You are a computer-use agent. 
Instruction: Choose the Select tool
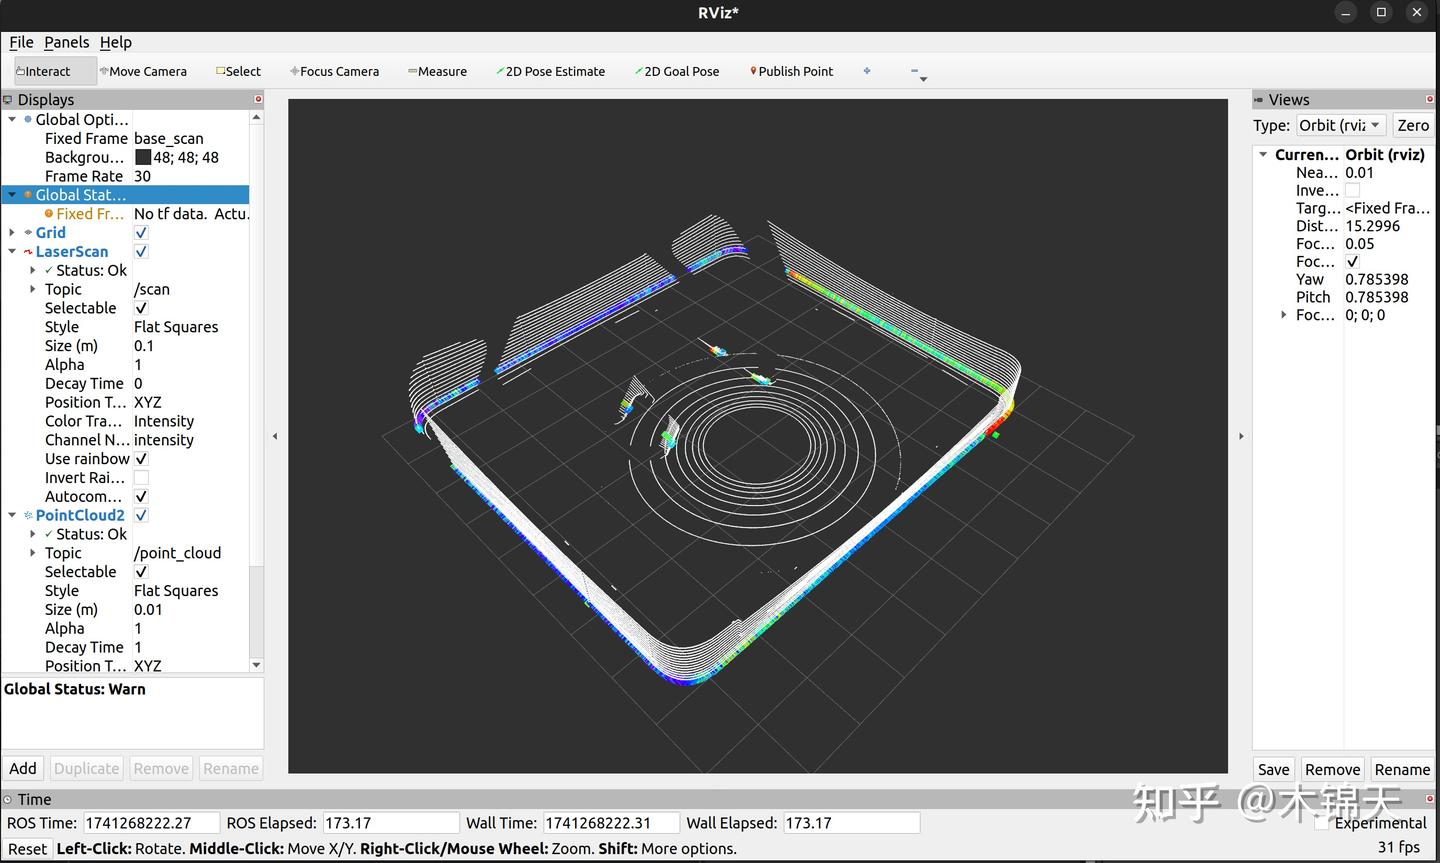(238, 71)
